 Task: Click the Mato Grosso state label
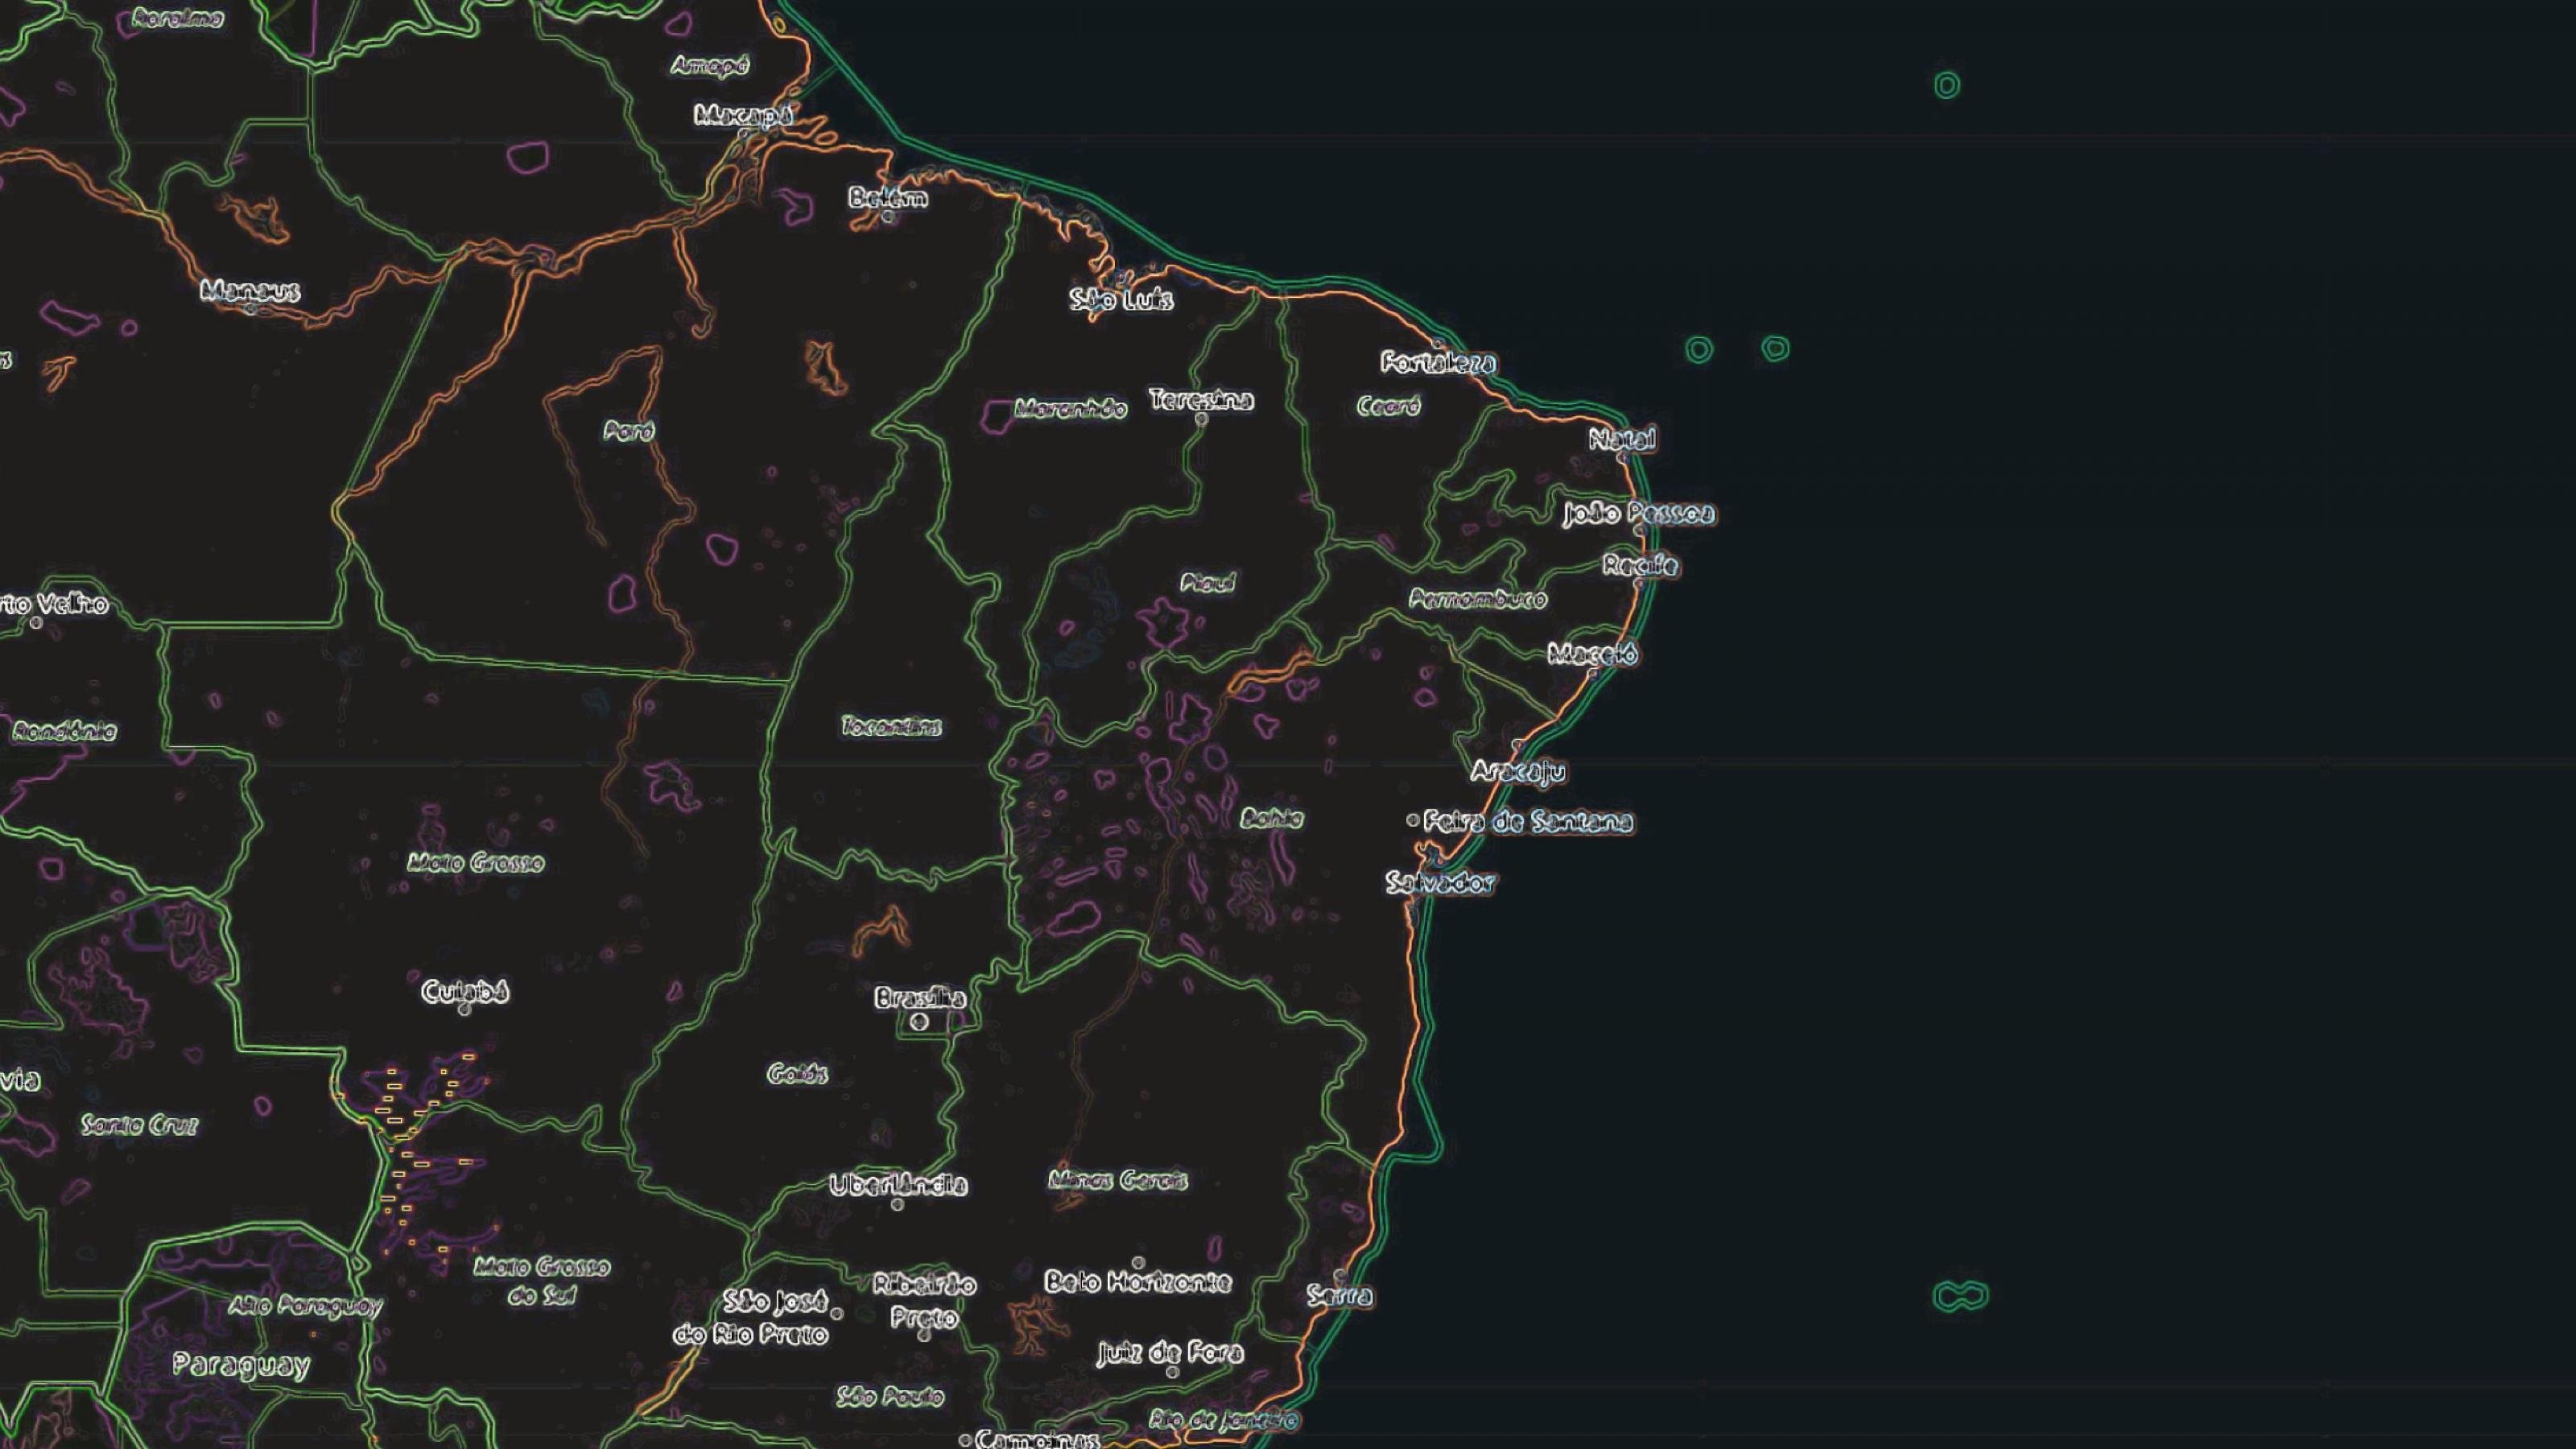[x=476, y=862]
